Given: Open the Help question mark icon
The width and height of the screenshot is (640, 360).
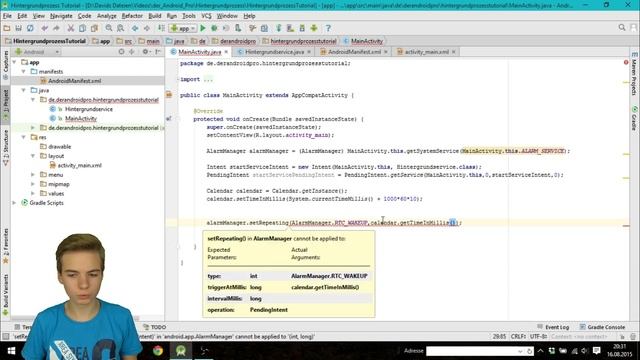Looking at the screenshot, I should (x=328, y=28).
